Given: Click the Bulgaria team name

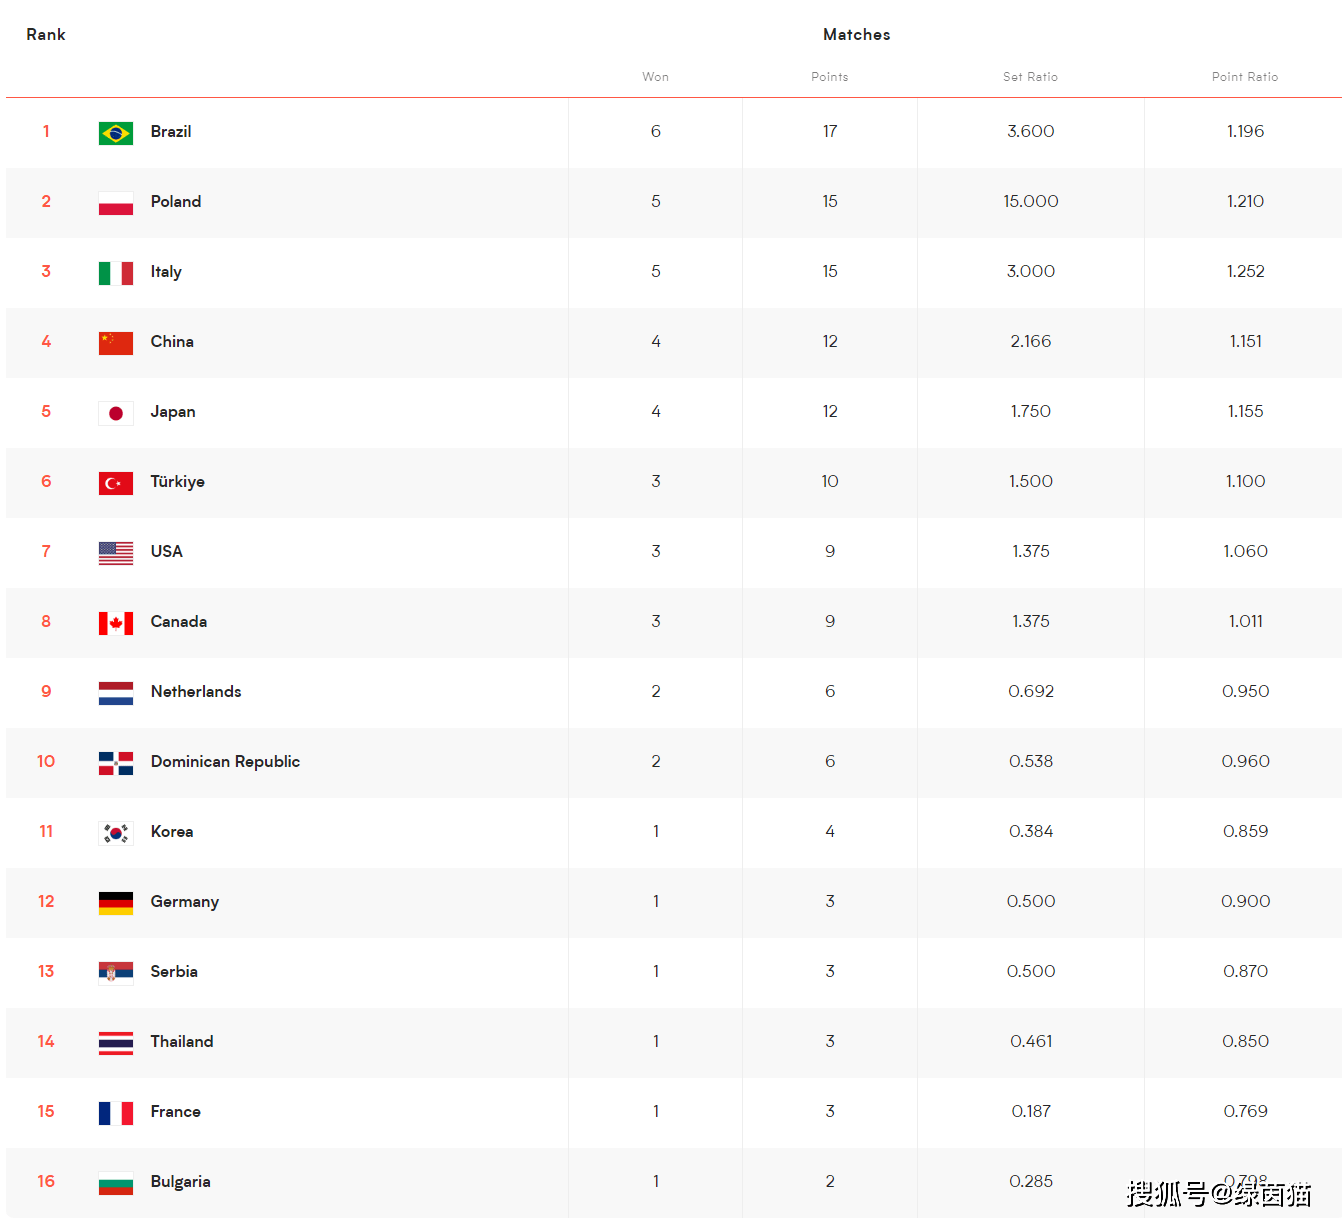Looking at the screenshot, I should (180, 1181).
